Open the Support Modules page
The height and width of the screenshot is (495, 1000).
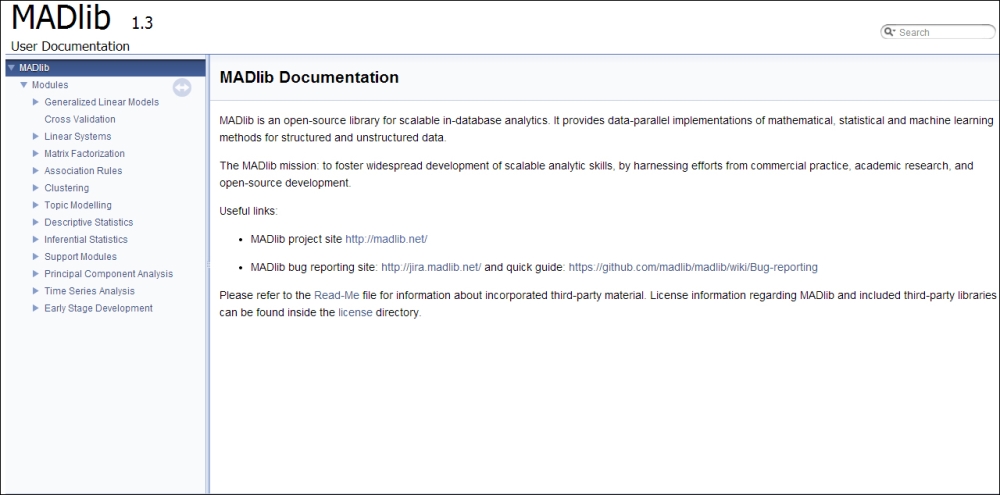pos(80,257)
